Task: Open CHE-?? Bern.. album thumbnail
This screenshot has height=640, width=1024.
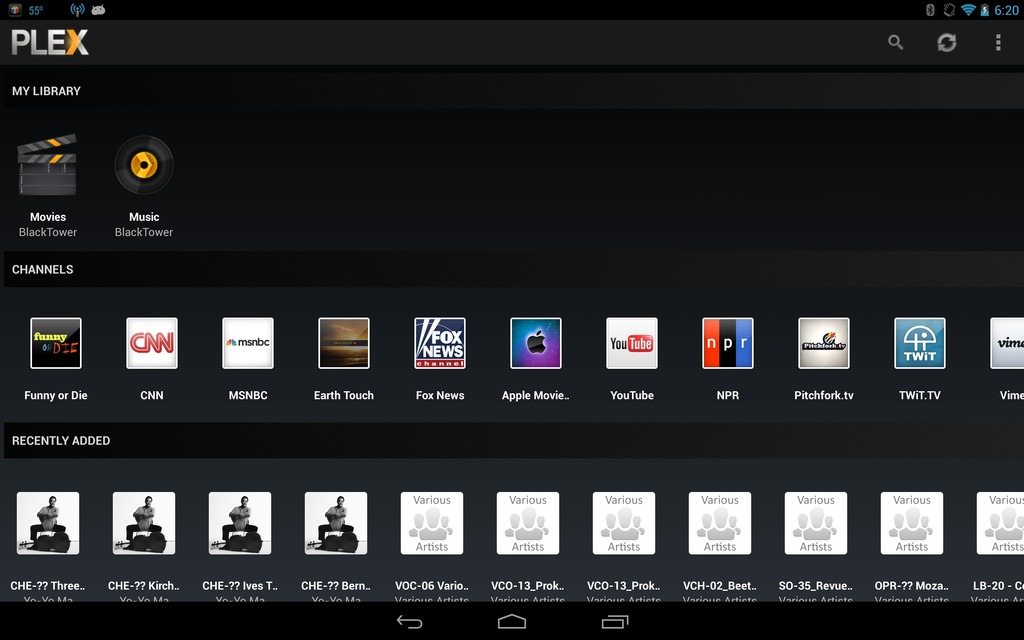Action: [336, 523]
